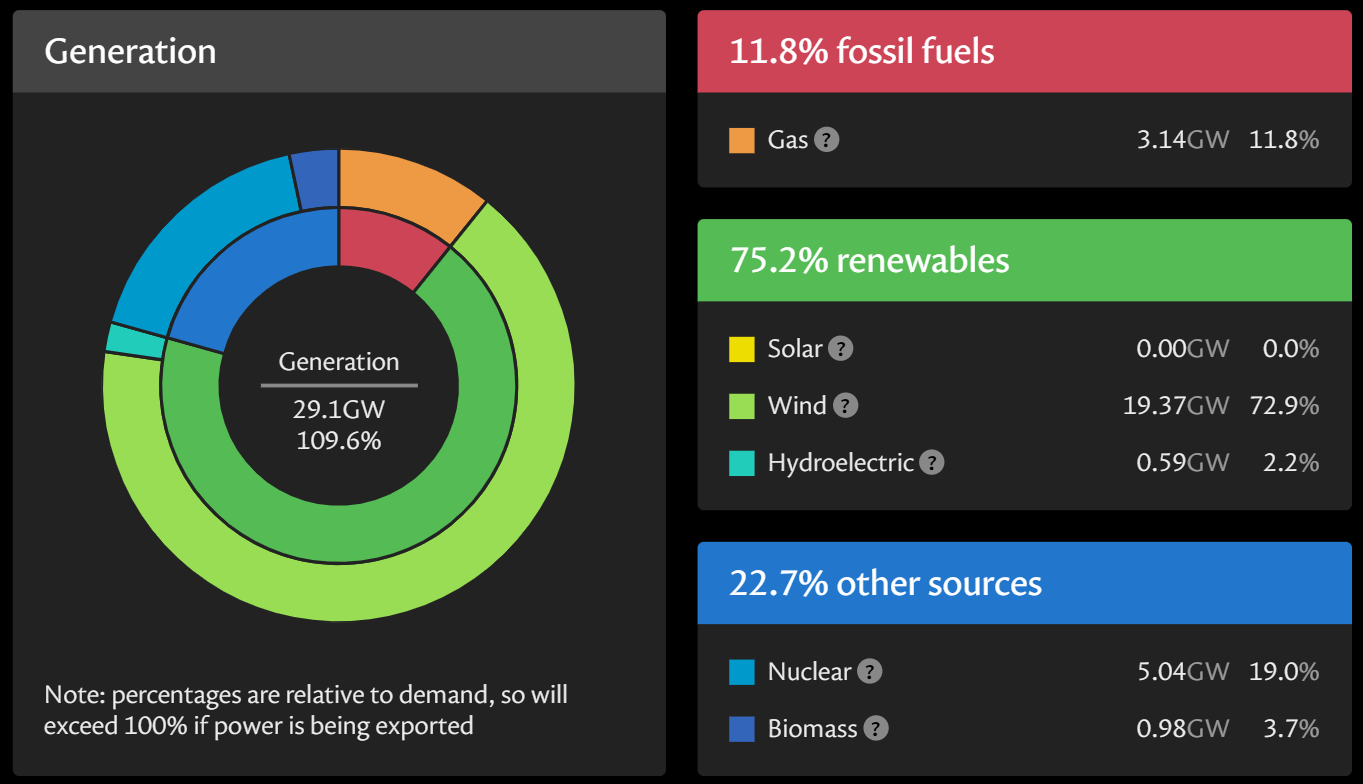Click the Generation panel title
The height and width of the screenshot is (784, 1363).
point(130,52)
